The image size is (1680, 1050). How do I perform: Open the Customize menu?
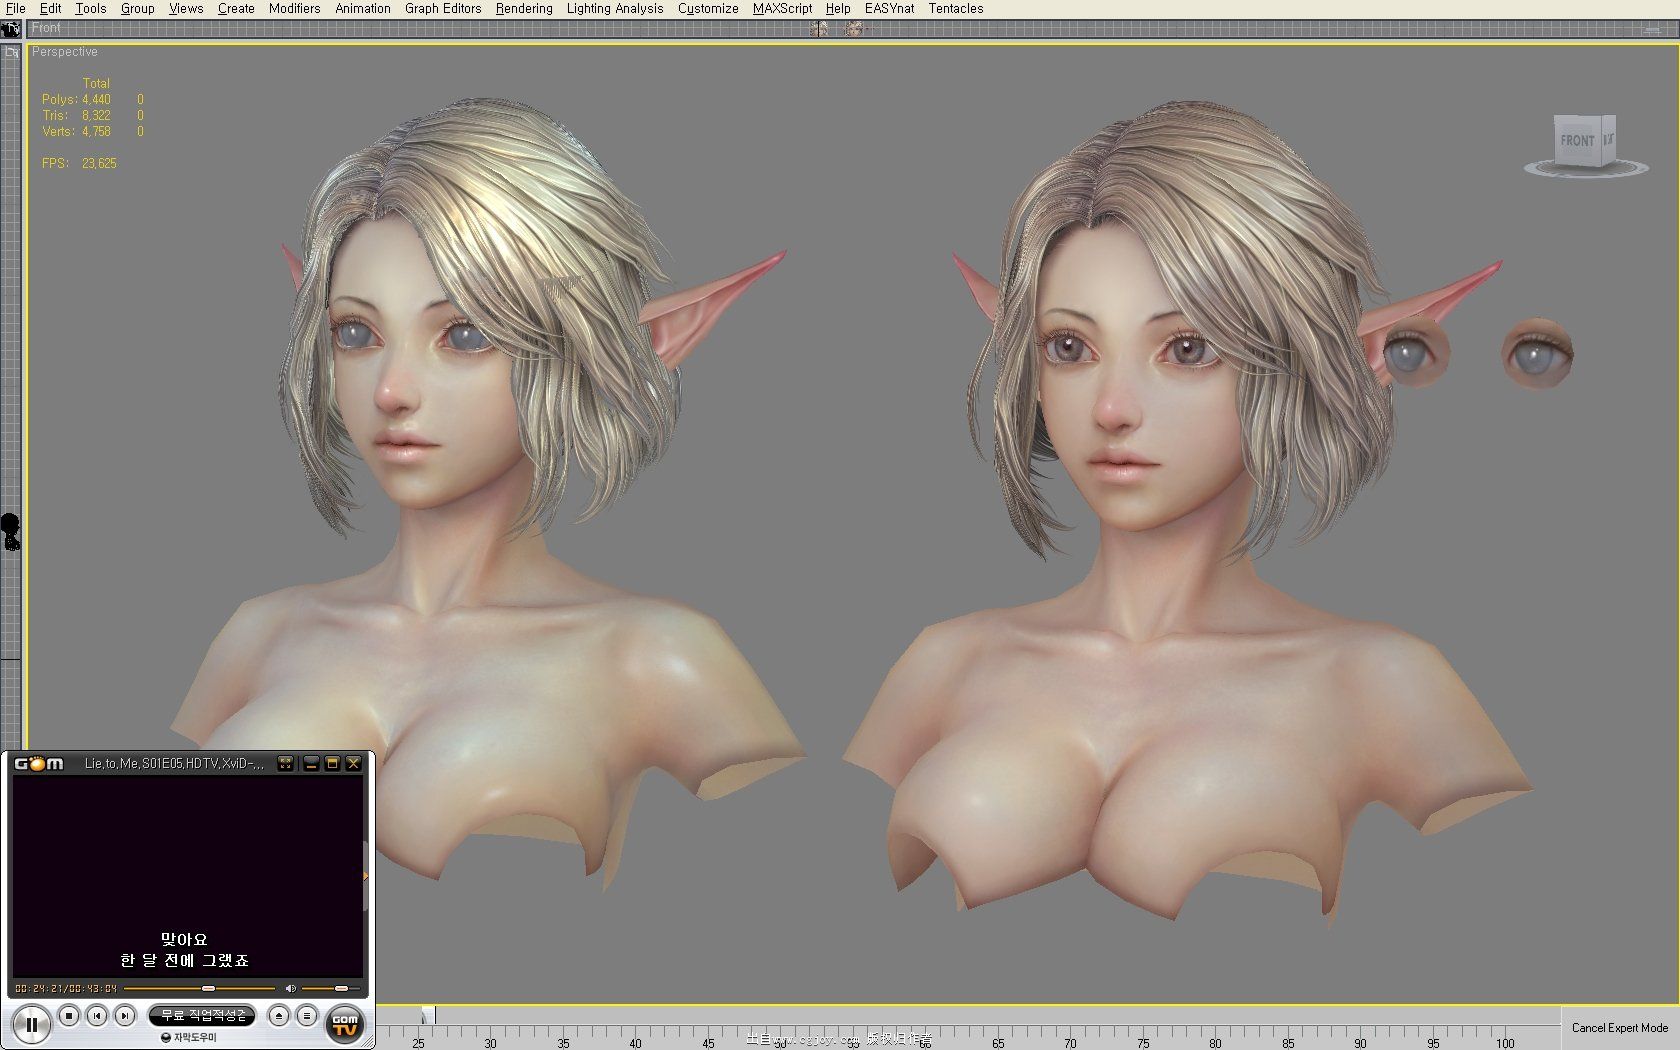pyautogui.click(x=708, y=8)
